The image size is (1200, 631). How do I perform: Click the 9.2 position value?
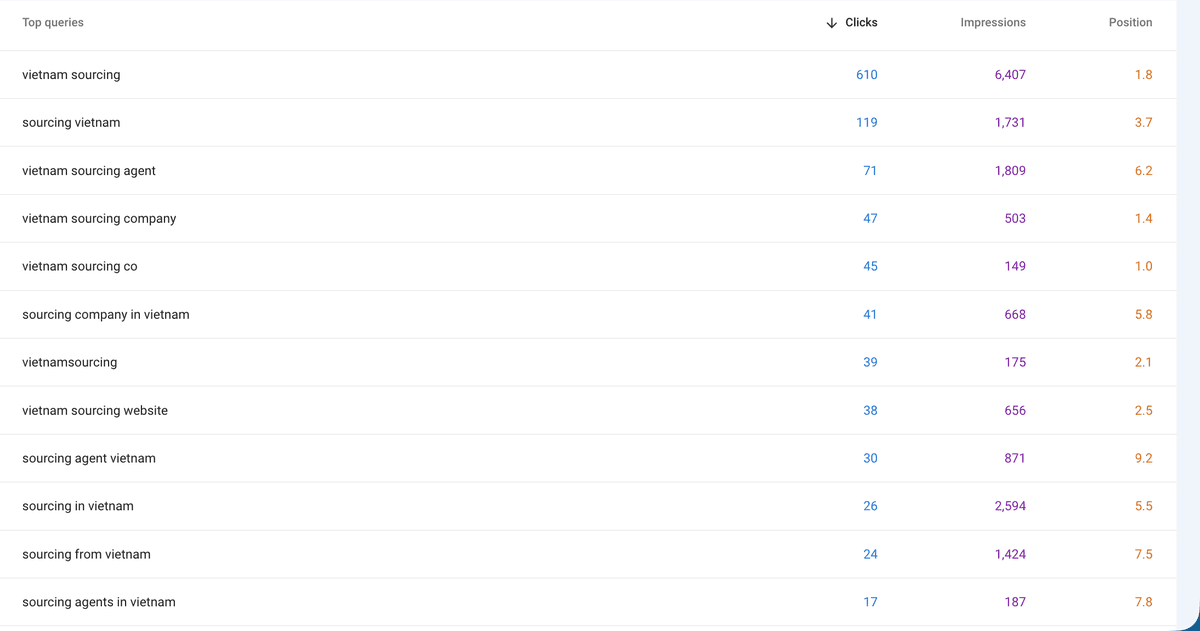pyautogui.click(x=1143, y=459)
